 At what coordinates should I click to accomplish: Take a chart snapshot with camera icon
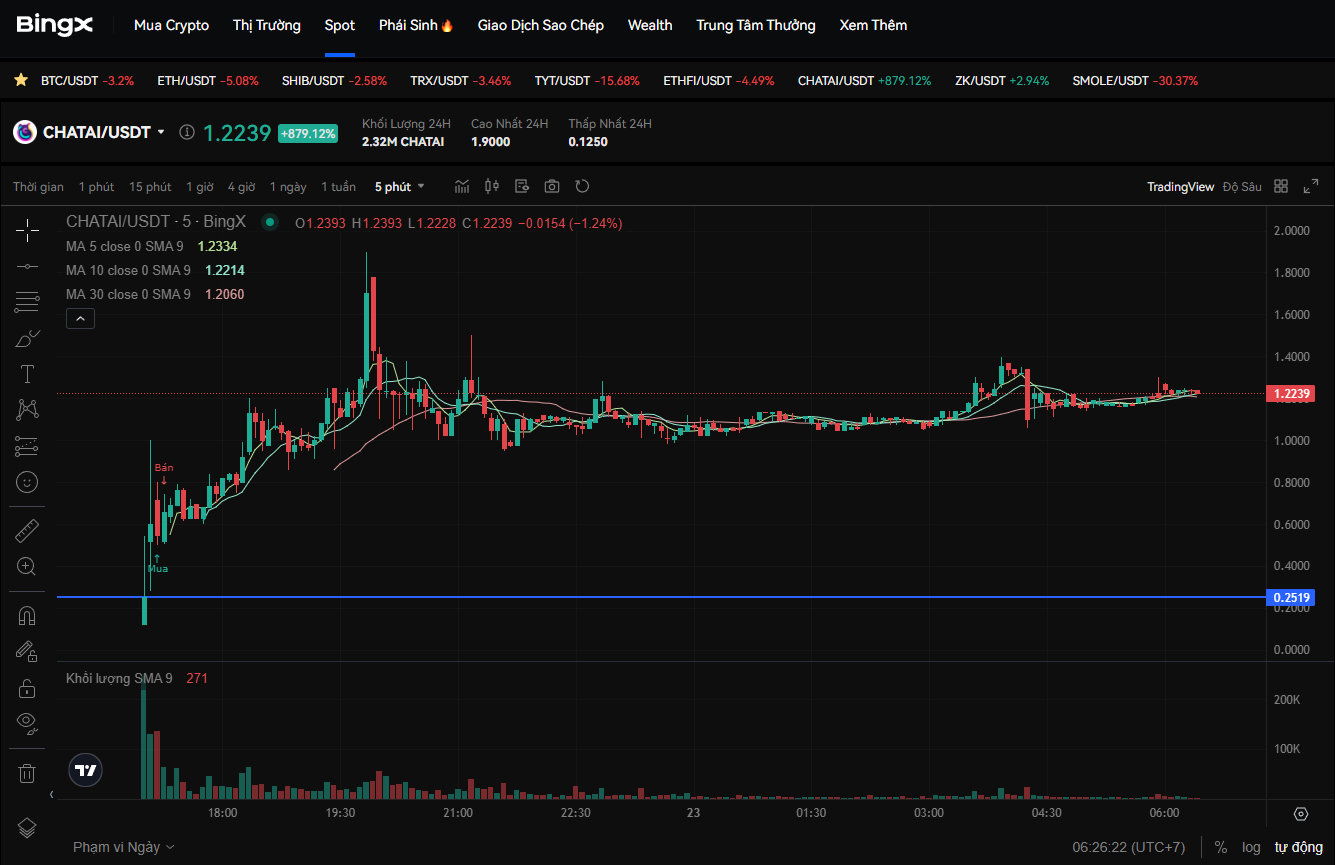click(552, 186)
